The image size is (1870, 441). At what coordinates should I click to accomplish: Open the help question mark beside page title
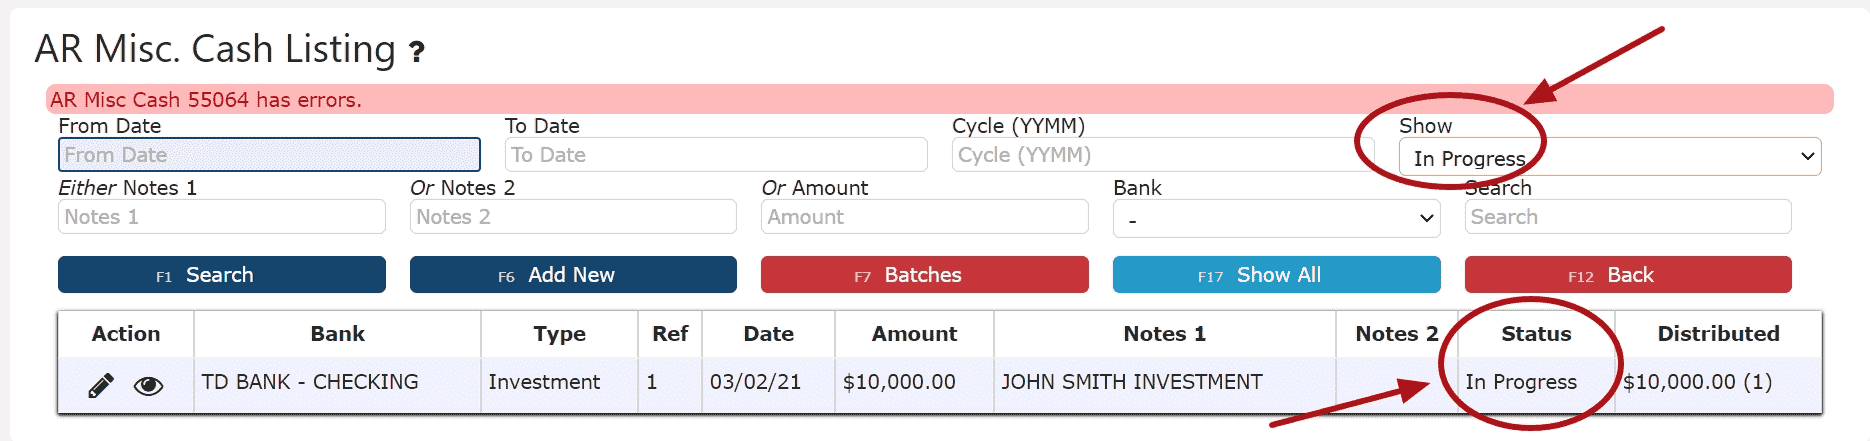point(417,51)
